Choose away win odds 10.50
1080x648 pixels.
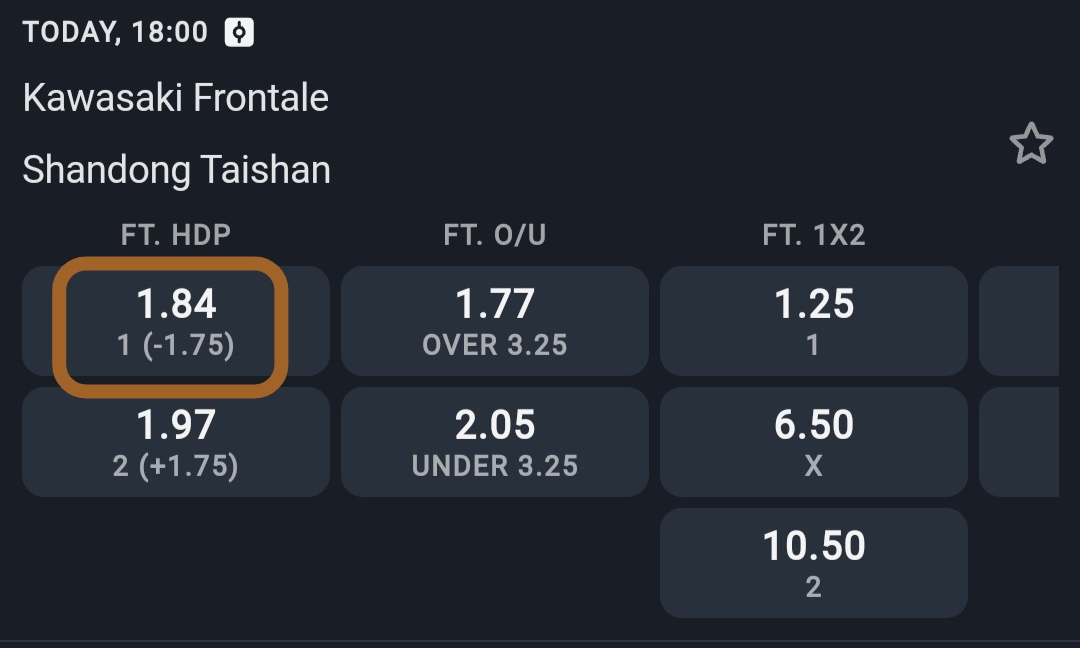click(x=813, y=563)
